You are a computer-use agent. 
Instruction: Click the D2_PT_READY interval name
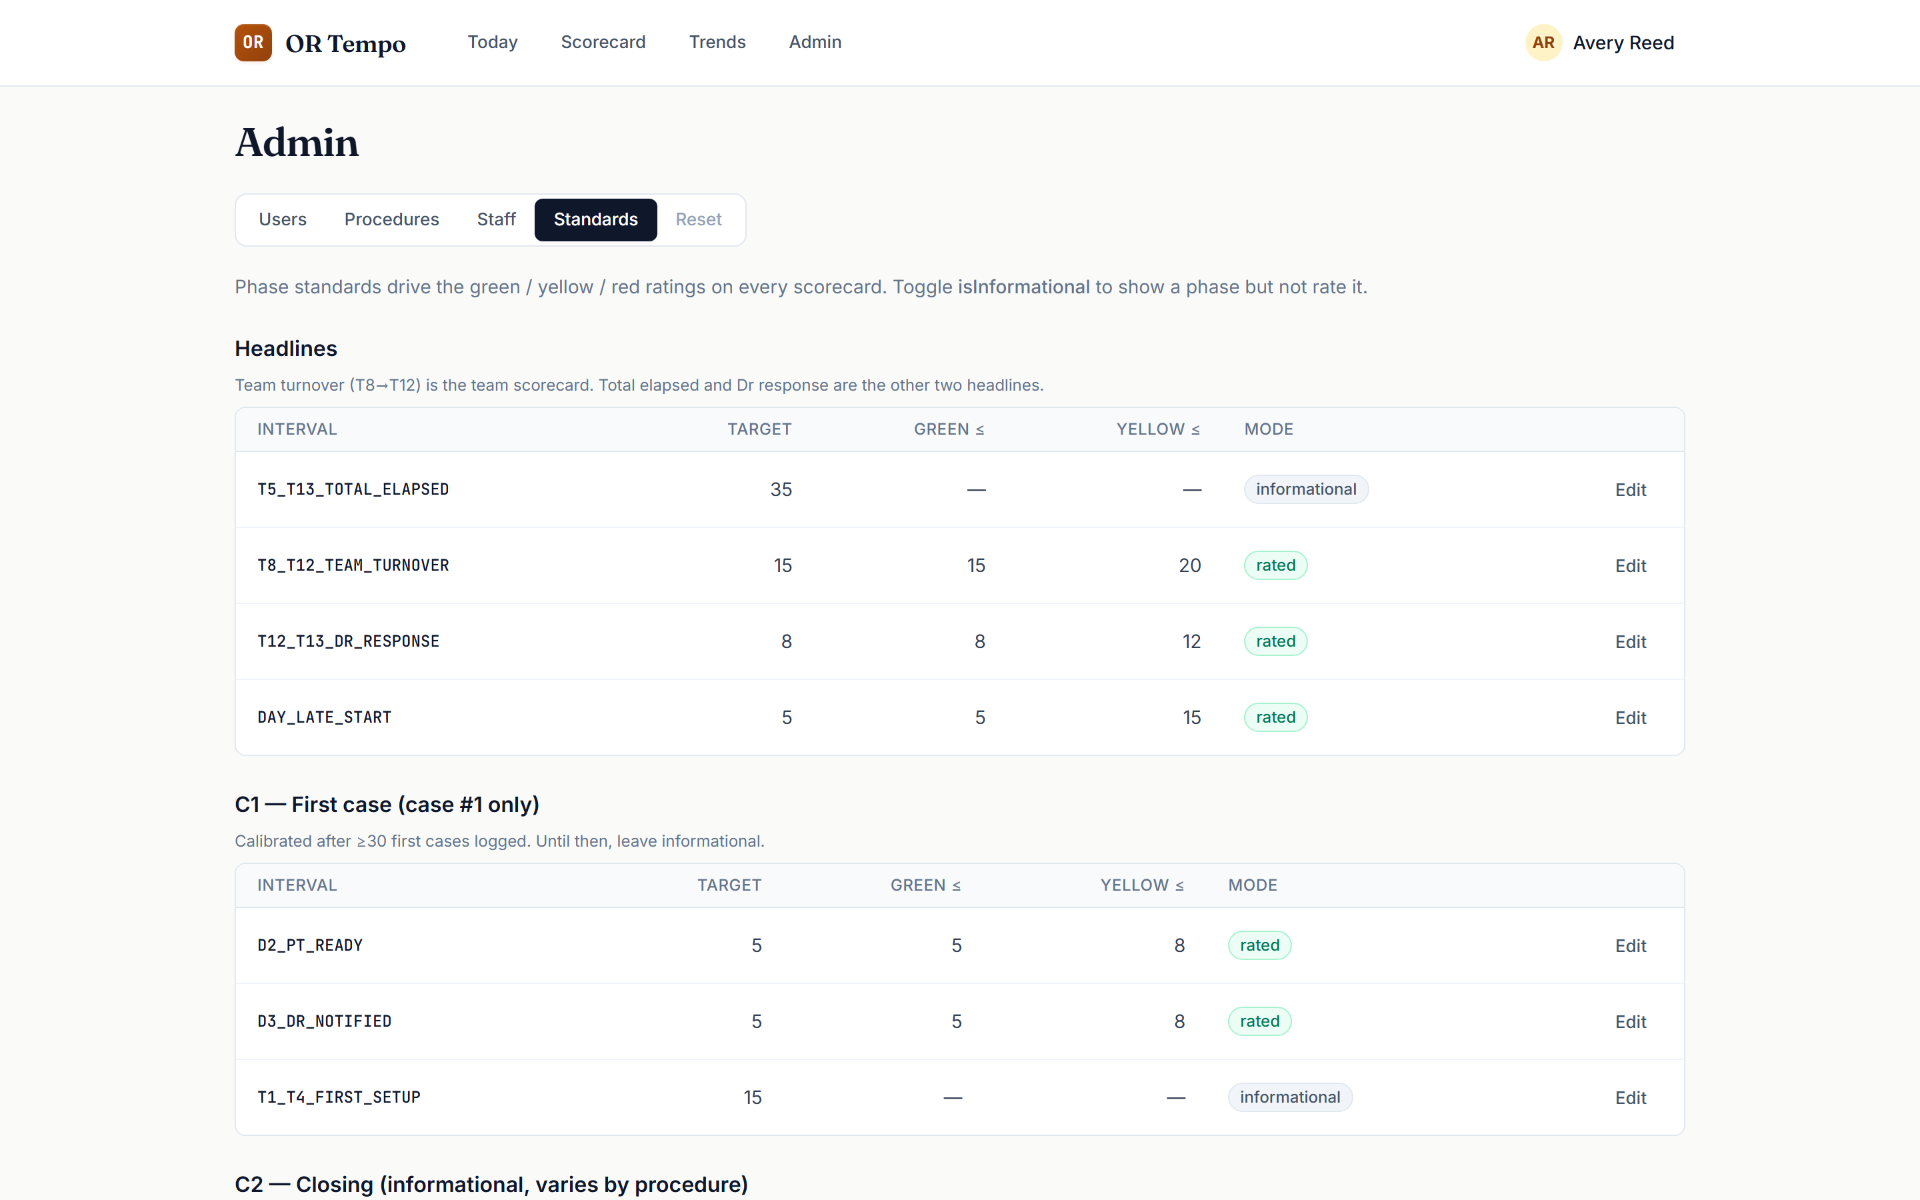pos(310,946)
